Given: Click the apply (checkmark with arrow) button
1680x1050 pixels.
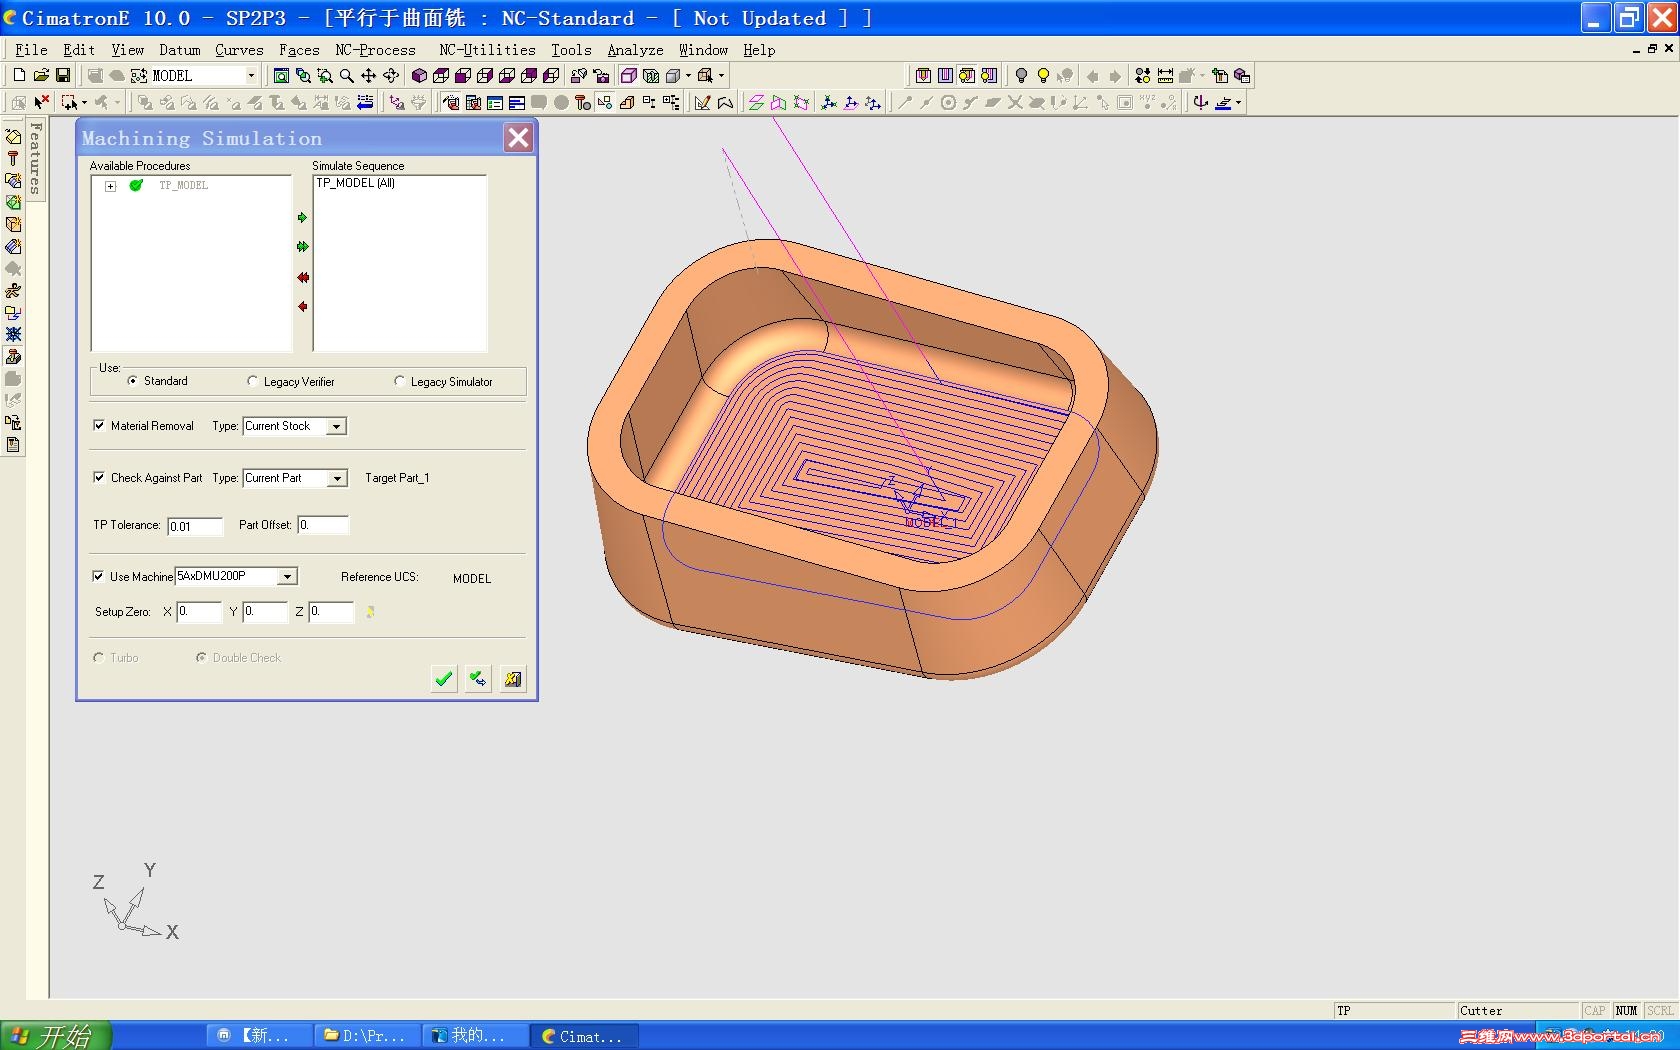Looking at the screenshot, I should [x=478, y=679].
